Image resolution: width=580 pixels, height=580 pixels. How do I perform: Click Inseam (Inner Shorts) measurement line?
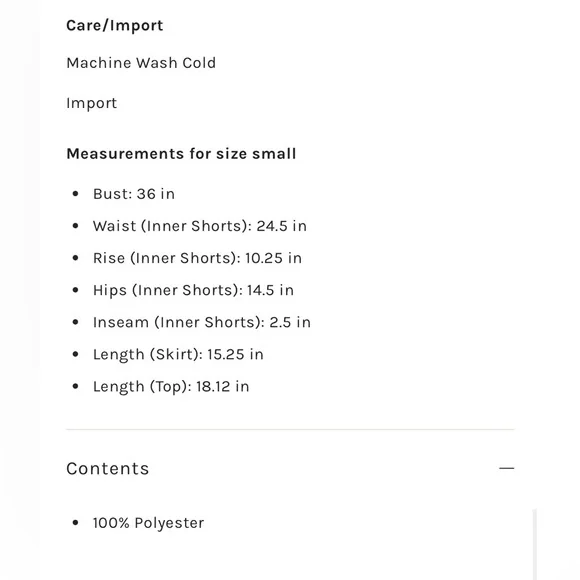(x=202, y=323)
